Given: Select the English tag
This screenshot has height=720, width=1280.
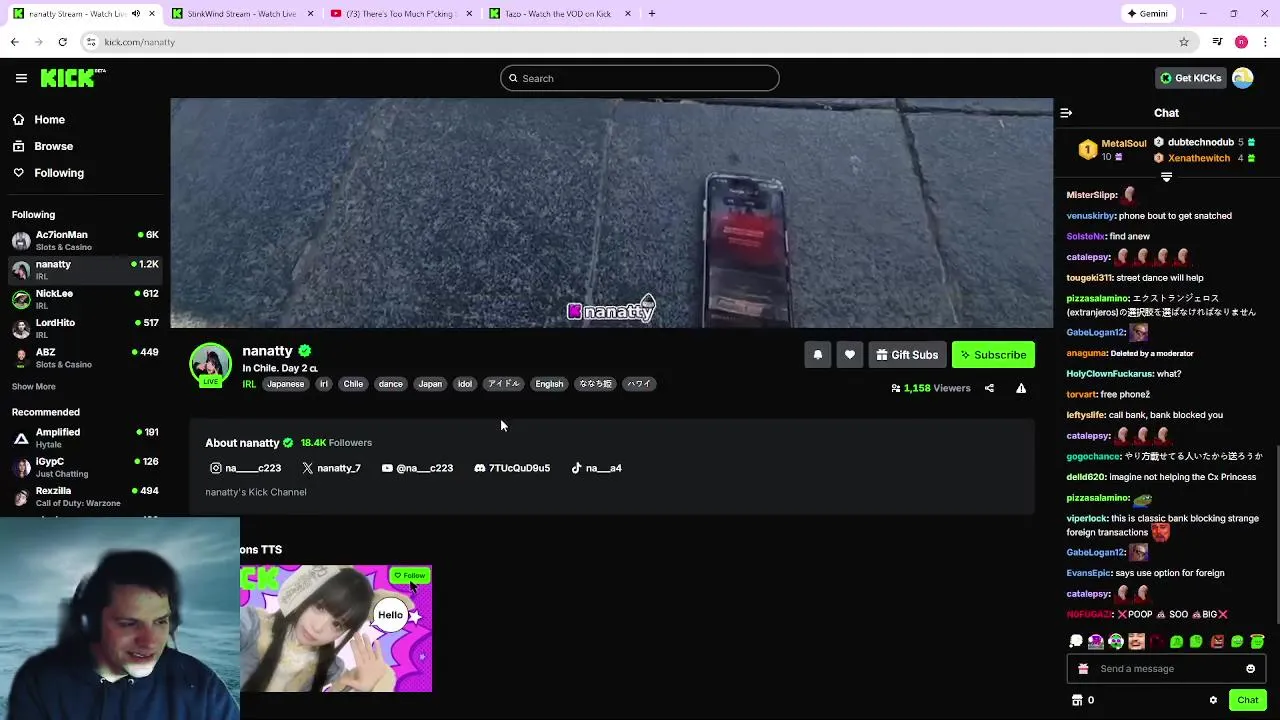Looking at the screenshot, I should [x=549, y=384].
